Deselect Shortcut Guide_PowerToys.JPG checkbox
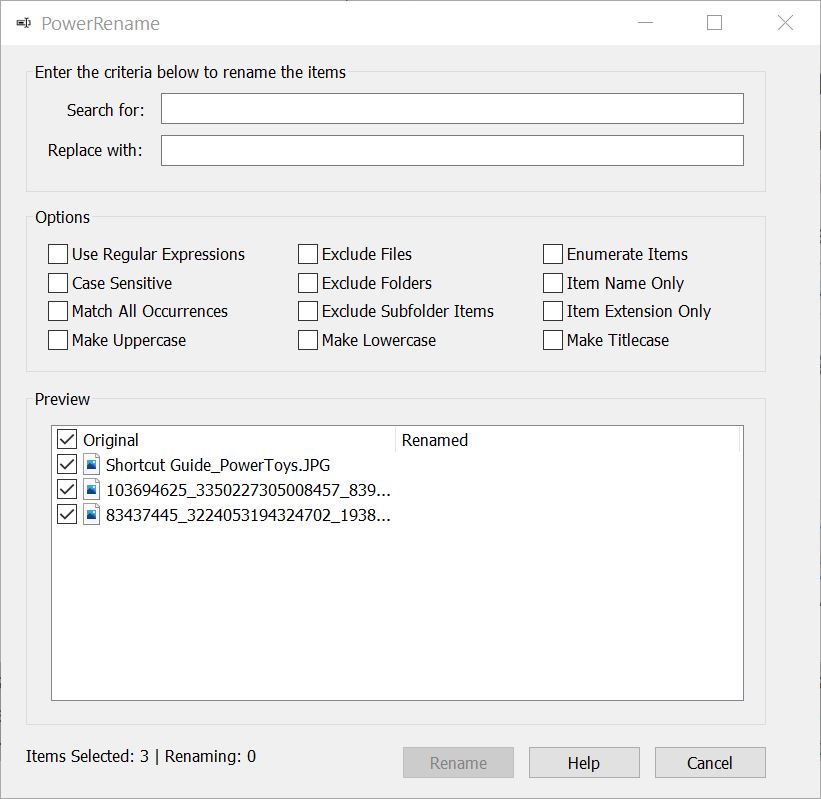821x799 pixels. tap(67, 464)
